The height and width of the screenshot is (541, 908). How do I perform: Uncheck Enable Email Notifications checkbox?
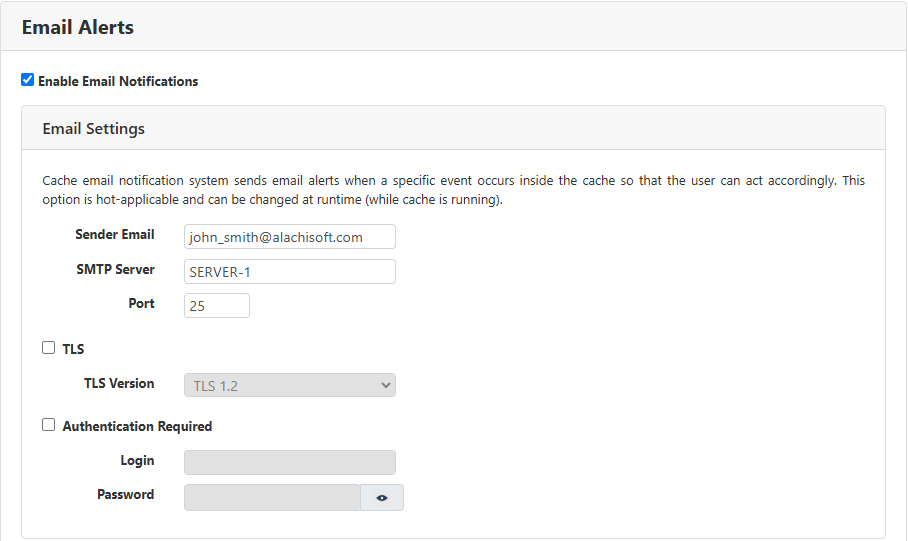click(x=27, y=80)
